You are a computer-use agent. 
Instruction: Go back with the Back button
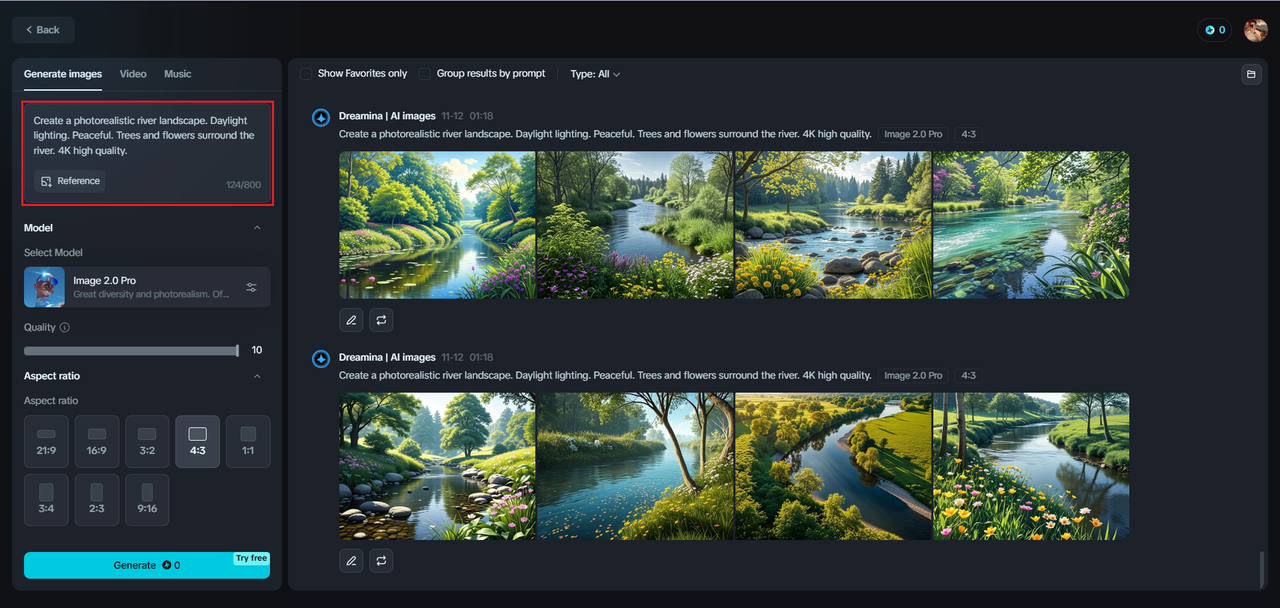[x=43, y=30]
